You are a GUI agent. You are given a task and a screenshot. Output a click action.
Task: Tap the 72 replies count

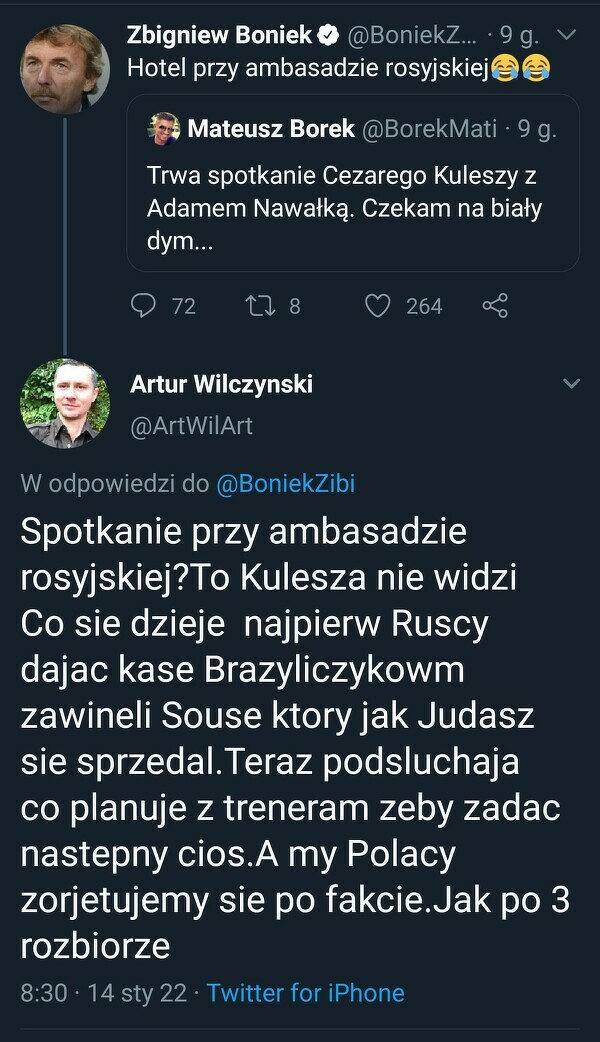(183, 306)
